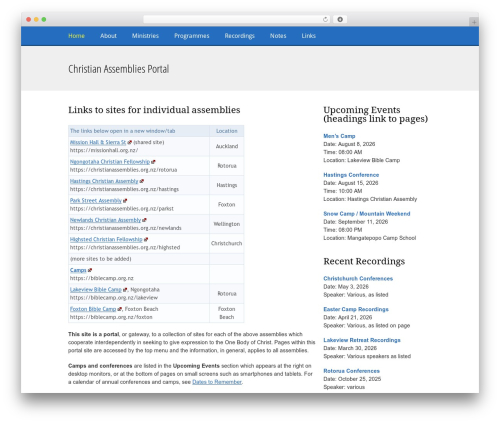
Task: Open Mission Hall & Sierra St link
Action: pos(98,142)
